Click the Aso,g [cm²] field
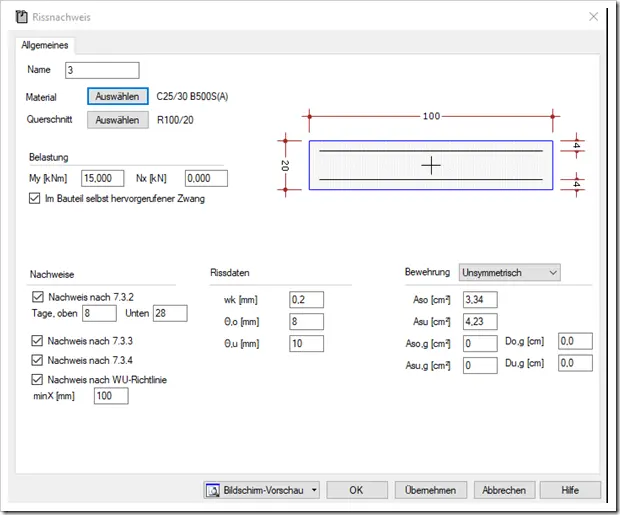This screenshot has height=515, width=620. tap(480, 343)
